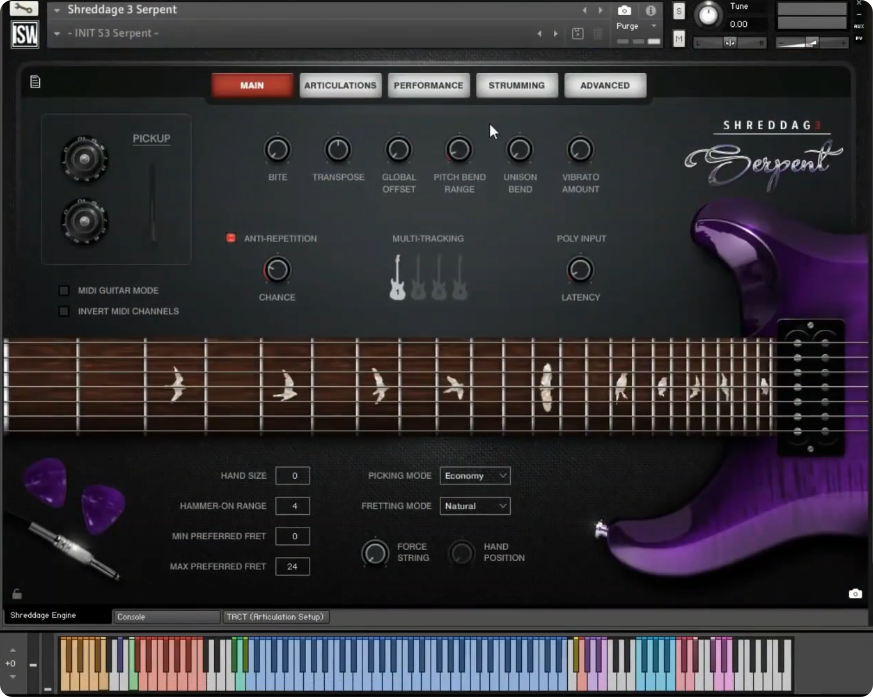873x697 pixels.
Task: Open the instrument info icon
Action: 650,11
